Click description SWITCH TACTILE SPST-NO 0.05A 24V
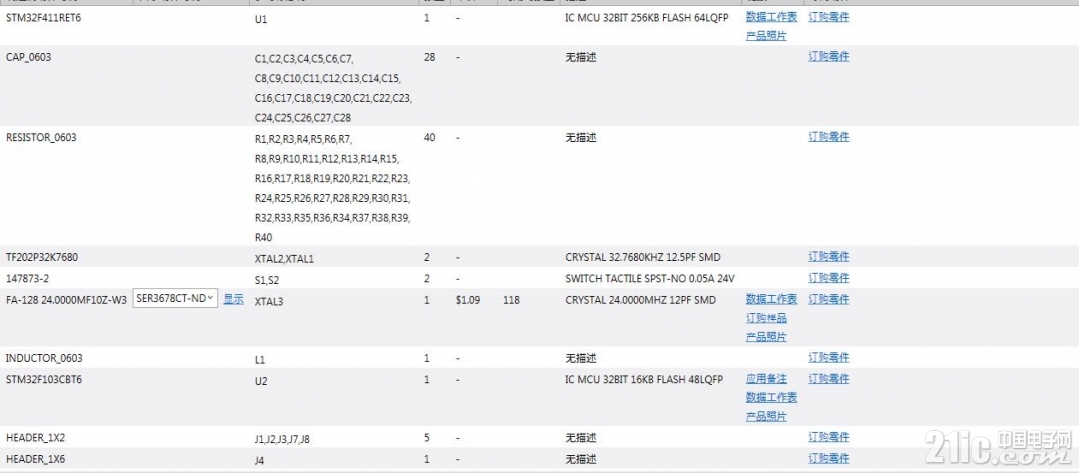The height and width of the screenshot is (473, 1079). tap(650, 278)
